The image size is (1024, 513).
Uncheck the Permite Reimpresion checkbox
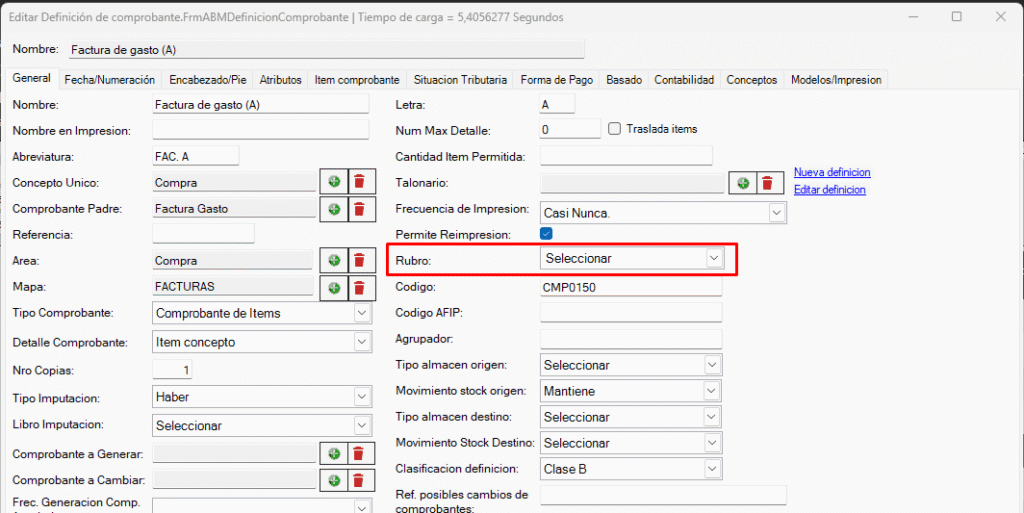[x=546, y=234]
